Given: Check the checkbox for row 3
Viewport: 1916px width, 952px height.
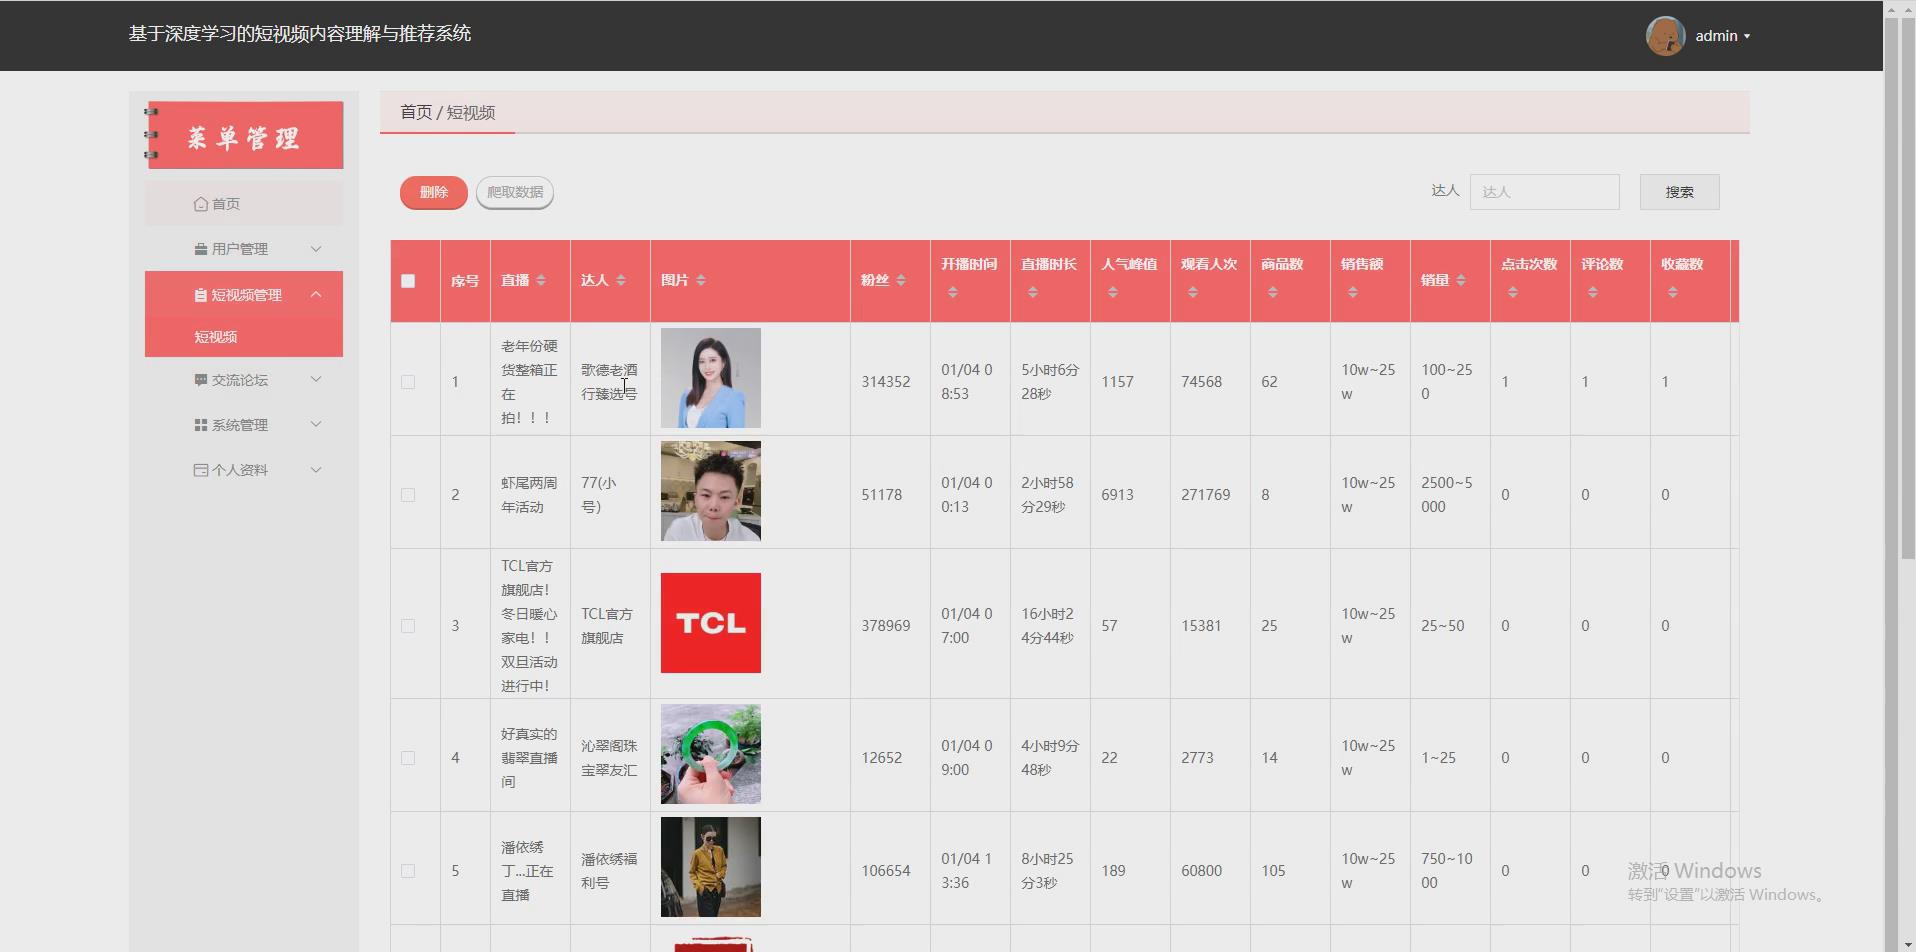Looking at the screenshot, I should [x=408, y=626].
